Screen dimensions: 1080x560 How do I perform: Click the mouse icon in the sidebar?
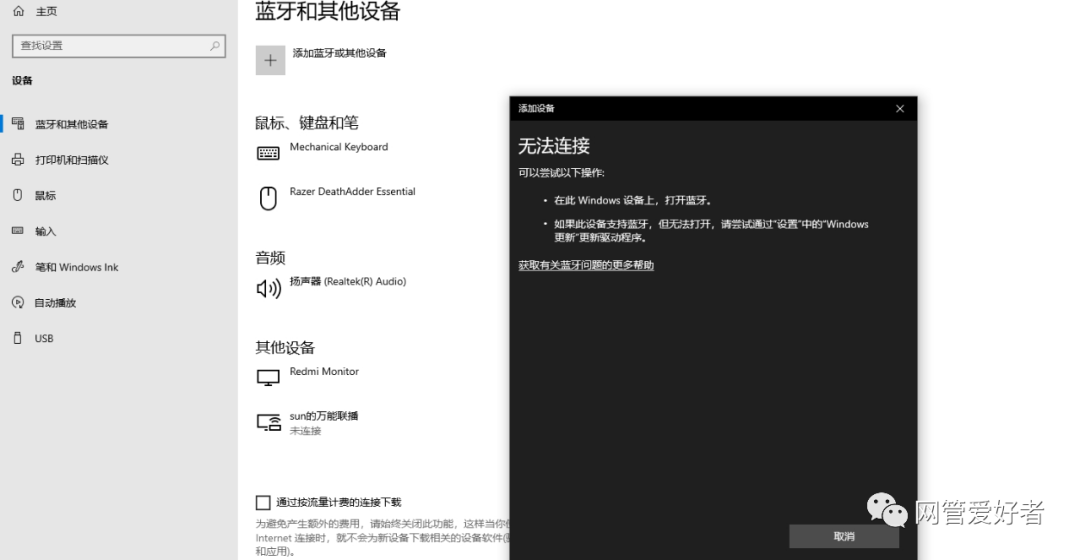tap(18, 195)
